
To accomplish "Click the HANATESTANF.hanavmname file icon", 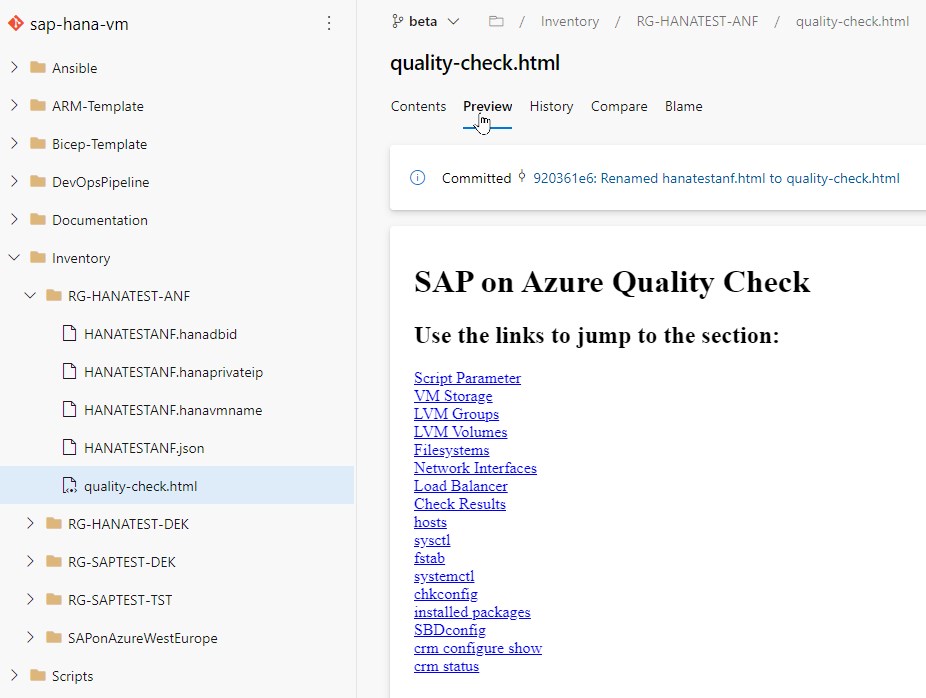I will [70, 409].
